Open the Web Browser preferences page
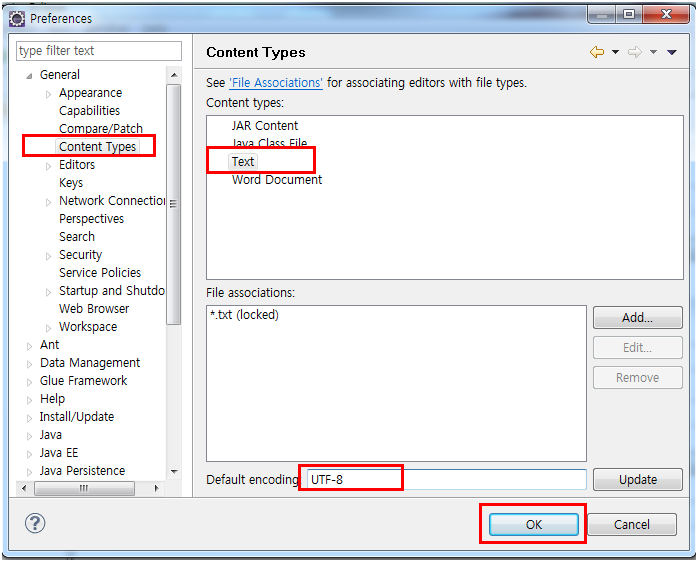This screenshot has width=698, height=562. (94, 309)
